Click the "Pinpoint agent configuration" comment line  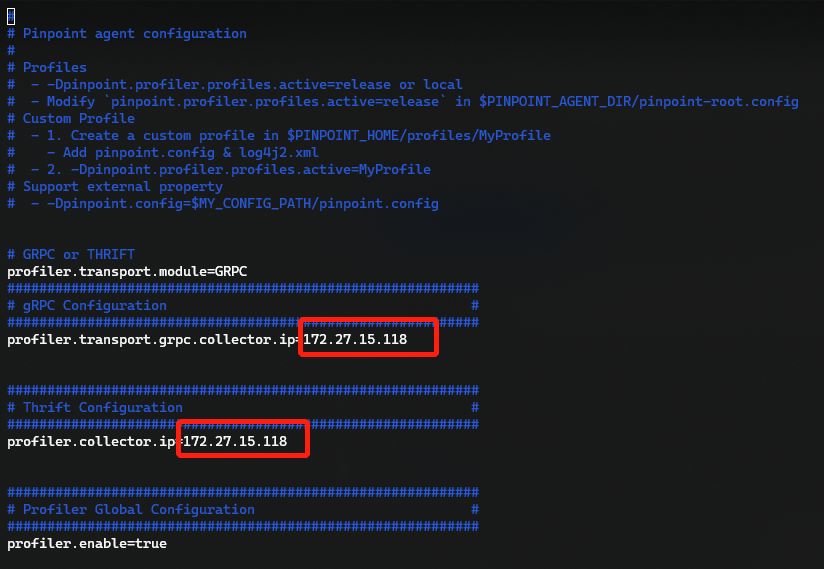(134, 33)
